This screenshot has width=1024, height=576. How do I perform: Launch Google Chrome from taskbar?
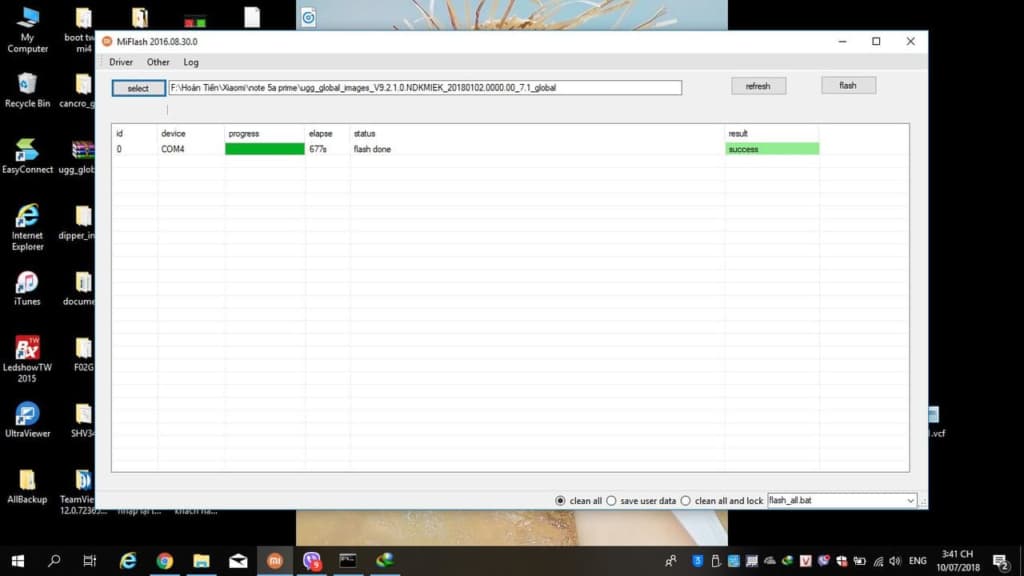pyautogui.click(x=165, y=561)
